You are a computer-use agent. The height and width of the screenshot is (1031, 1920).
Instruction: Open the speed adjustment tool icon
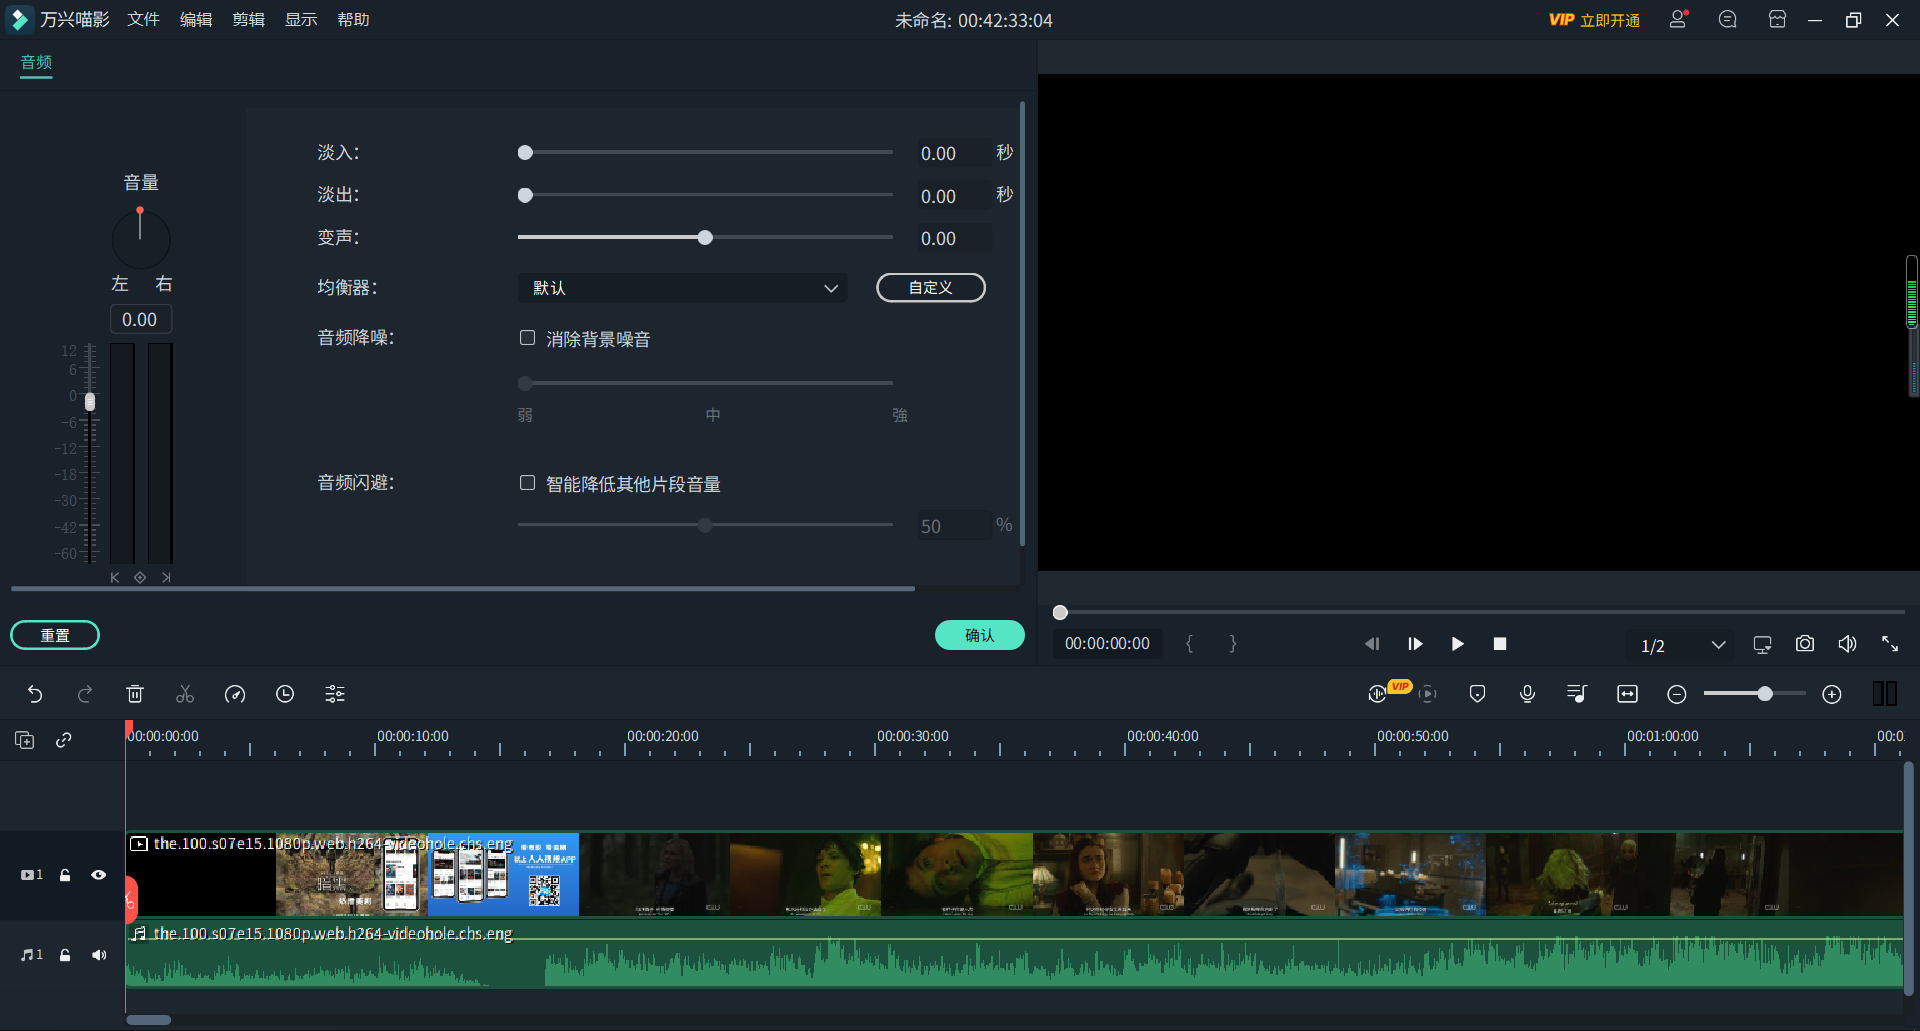tap(234, 693)
